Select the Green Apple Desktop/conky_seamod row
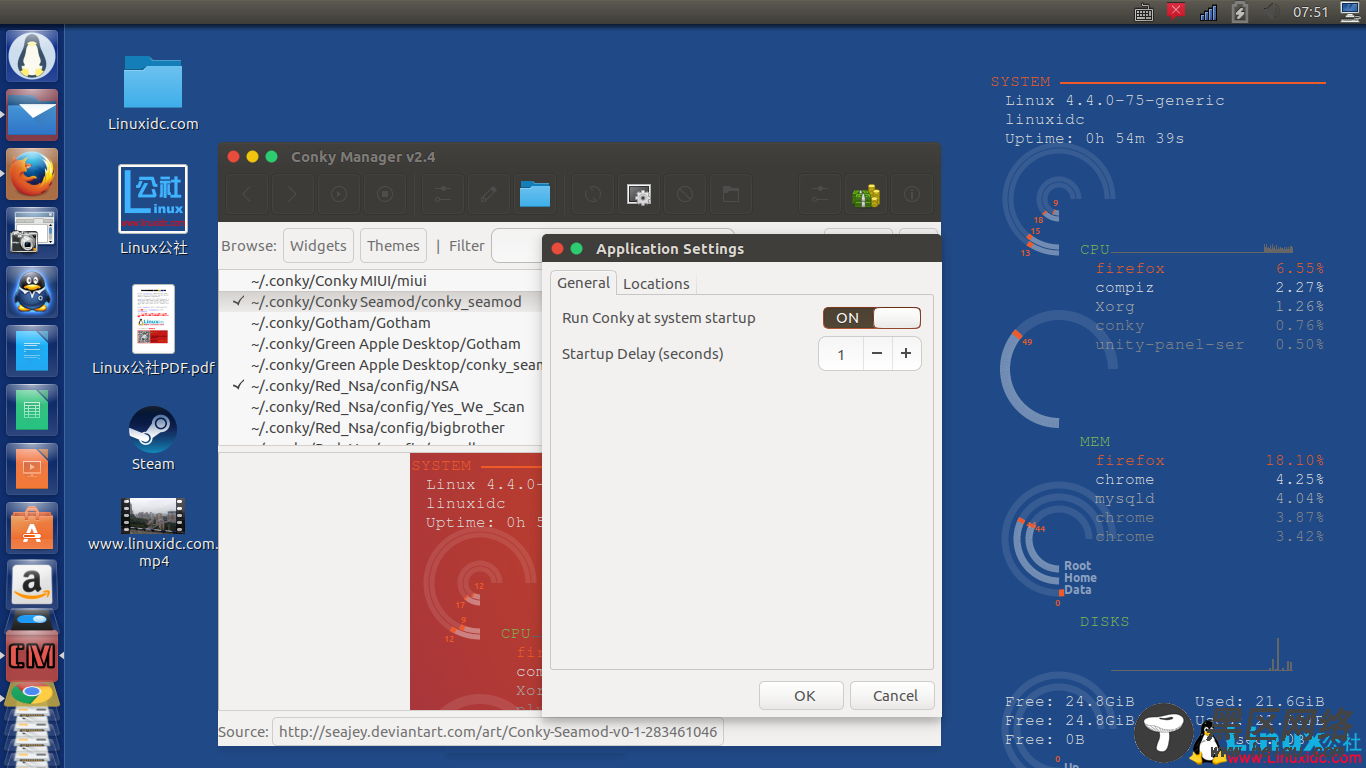 pyautogui.click(x=380, y=365)
